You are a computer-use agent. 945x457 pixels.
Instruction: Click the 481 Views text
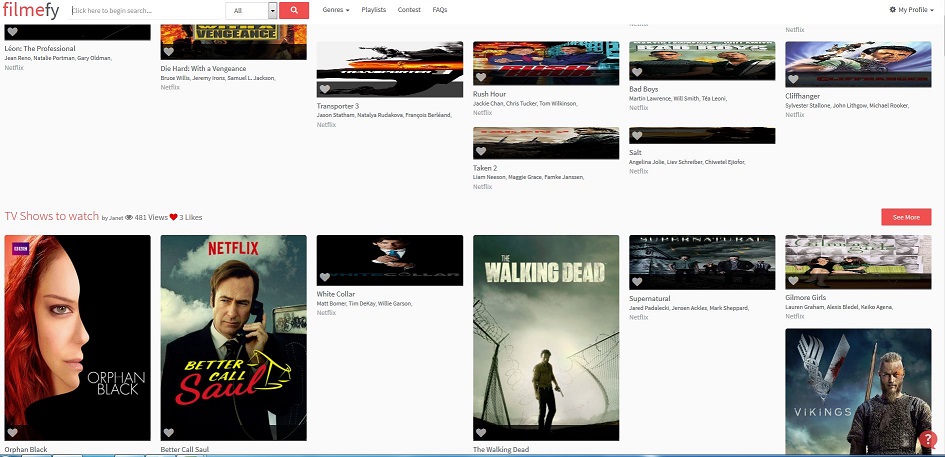tap(151, 217)
